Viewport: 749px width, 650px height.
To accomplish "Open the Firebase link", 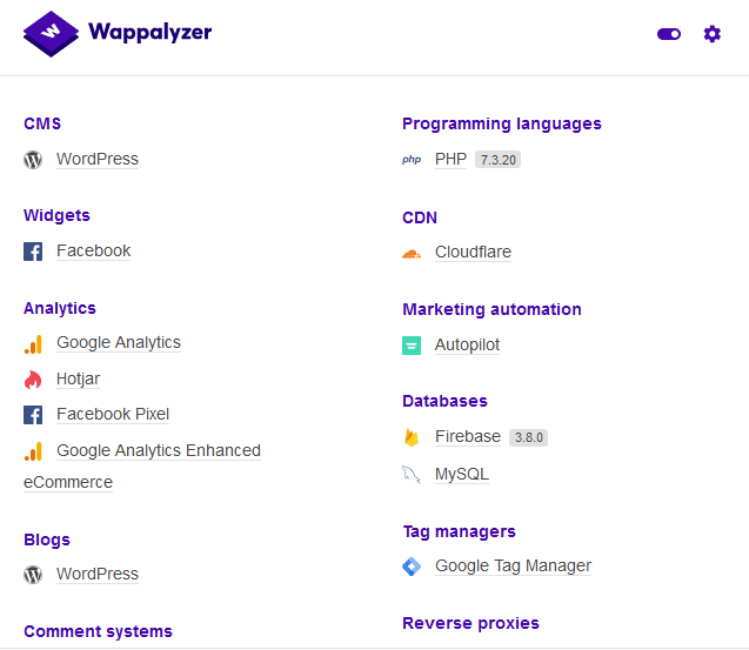I will tap(468, 436).
